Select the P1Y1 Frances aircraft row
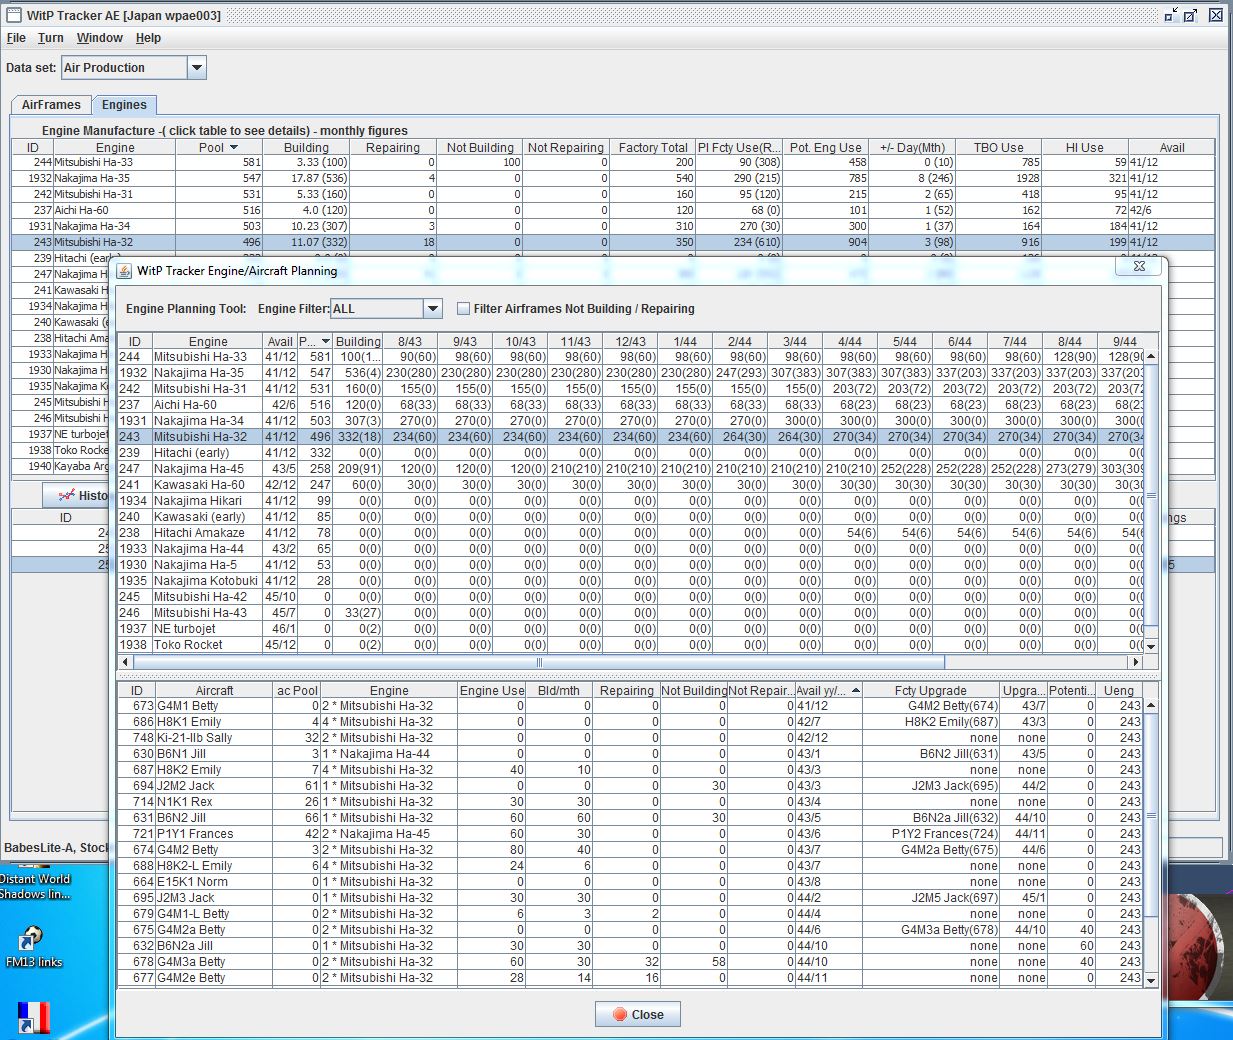1233x1040 pixels. pyautogui.click(x=630, y=834)
